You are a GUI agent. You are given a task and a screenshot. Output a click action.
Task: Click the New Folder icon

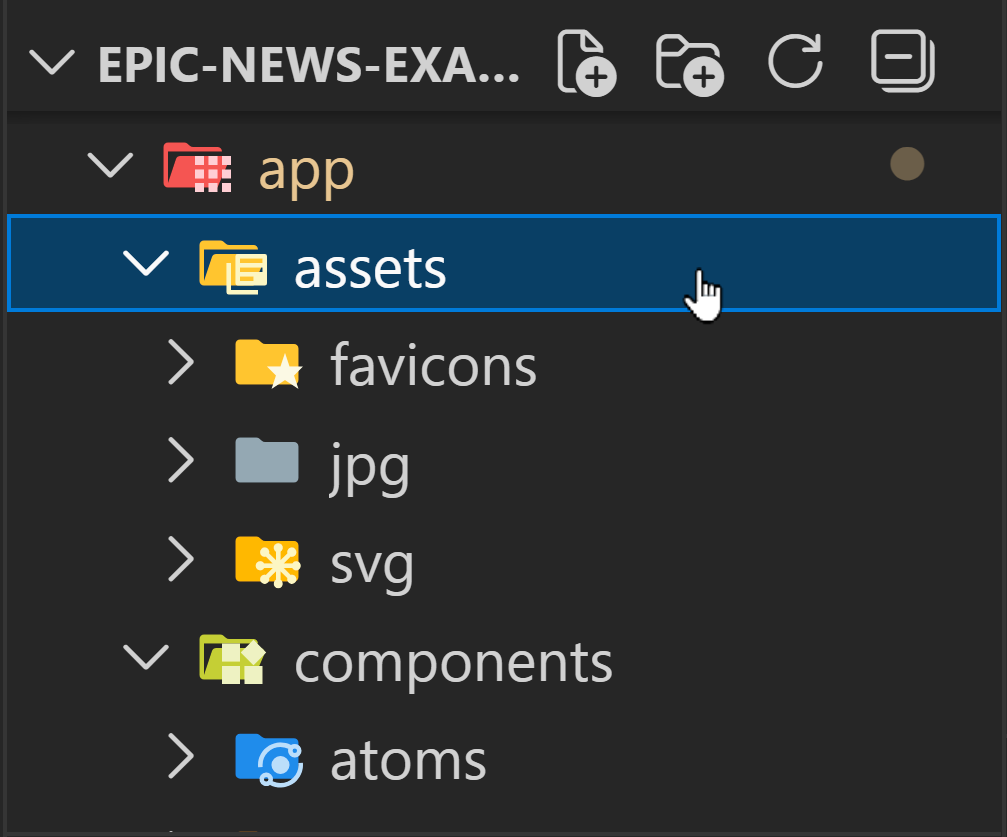click(688, 63)
